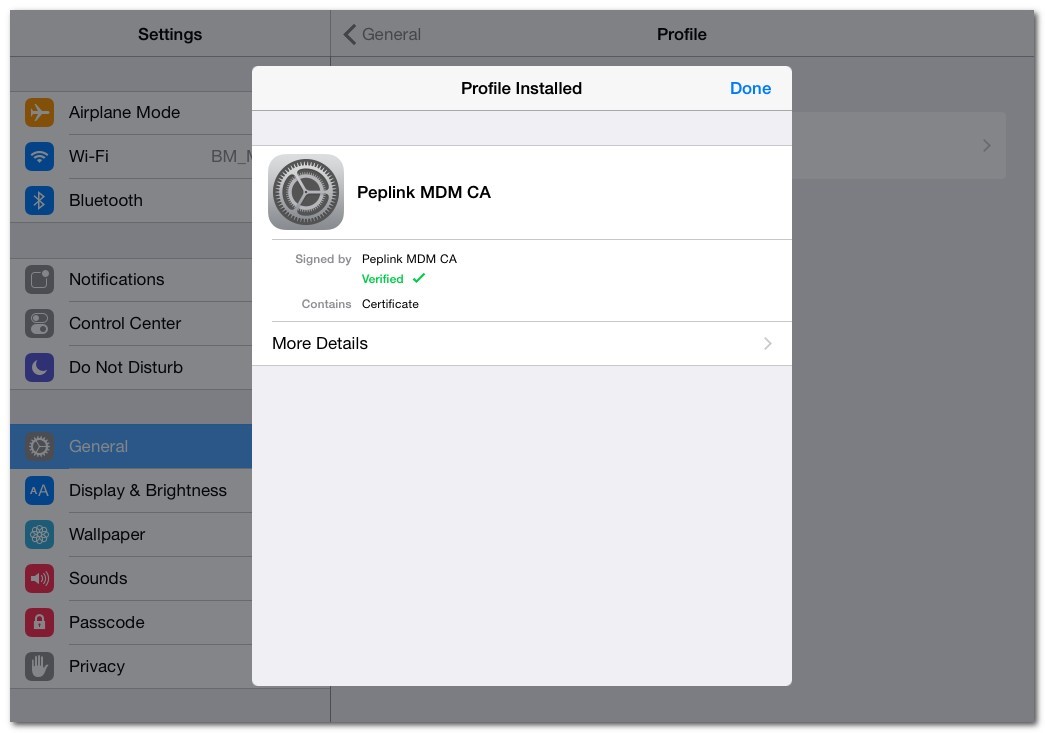
Task: Open Sounds settings label
Action: [x=98, y=579]
